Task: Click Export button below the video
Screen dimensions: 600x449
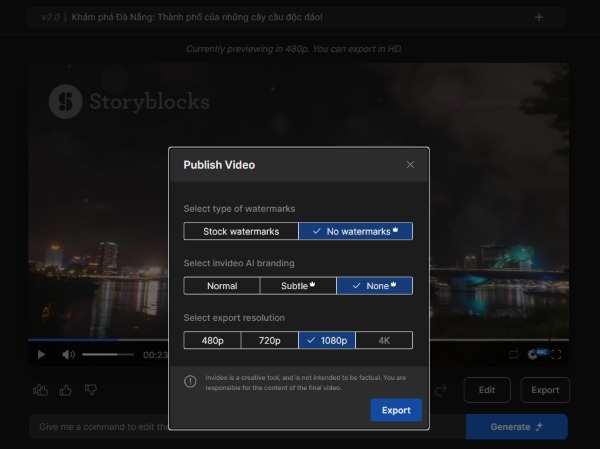Action: pos(545,390)
